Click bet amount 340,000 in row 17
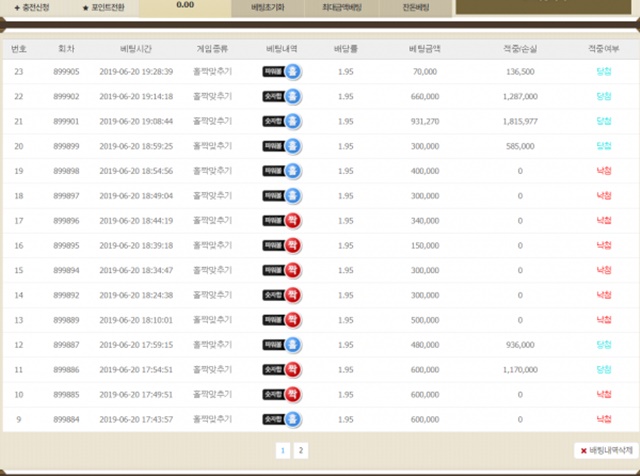This screenshot has height=476, width=640. coord(425,221)
